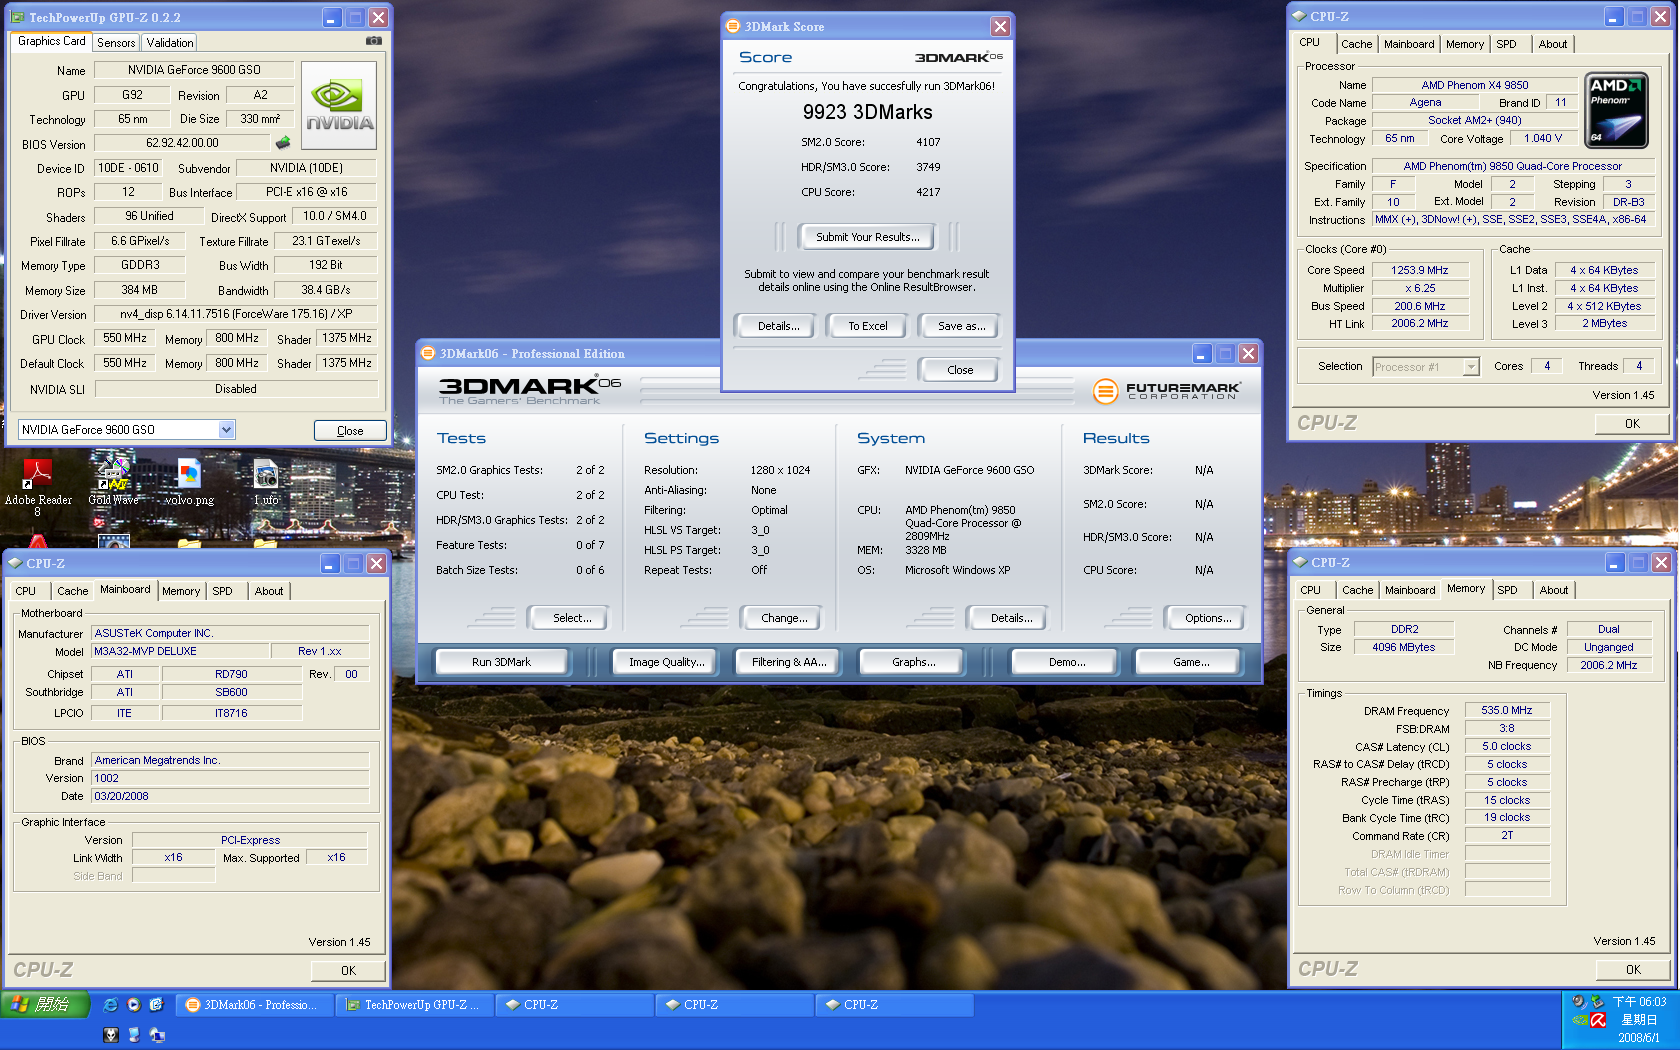Click OK in the top-right CPU-Z window
The height and width of the screenshot is (1050, 1680).
point(1632,424)
